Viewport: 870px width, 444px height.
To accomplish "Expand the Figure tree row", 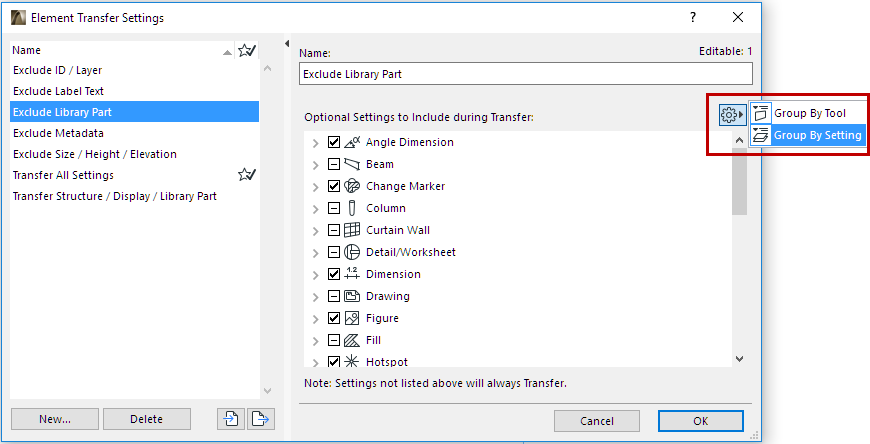I will coord(315,319).
